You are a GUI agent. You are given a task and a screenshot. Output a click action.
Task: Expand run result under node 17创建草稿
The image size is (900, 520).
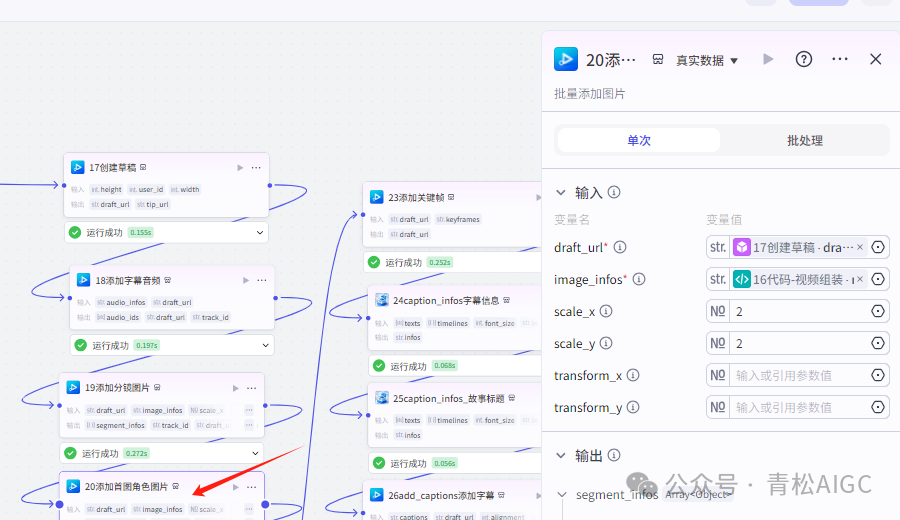tap(260, 232)
